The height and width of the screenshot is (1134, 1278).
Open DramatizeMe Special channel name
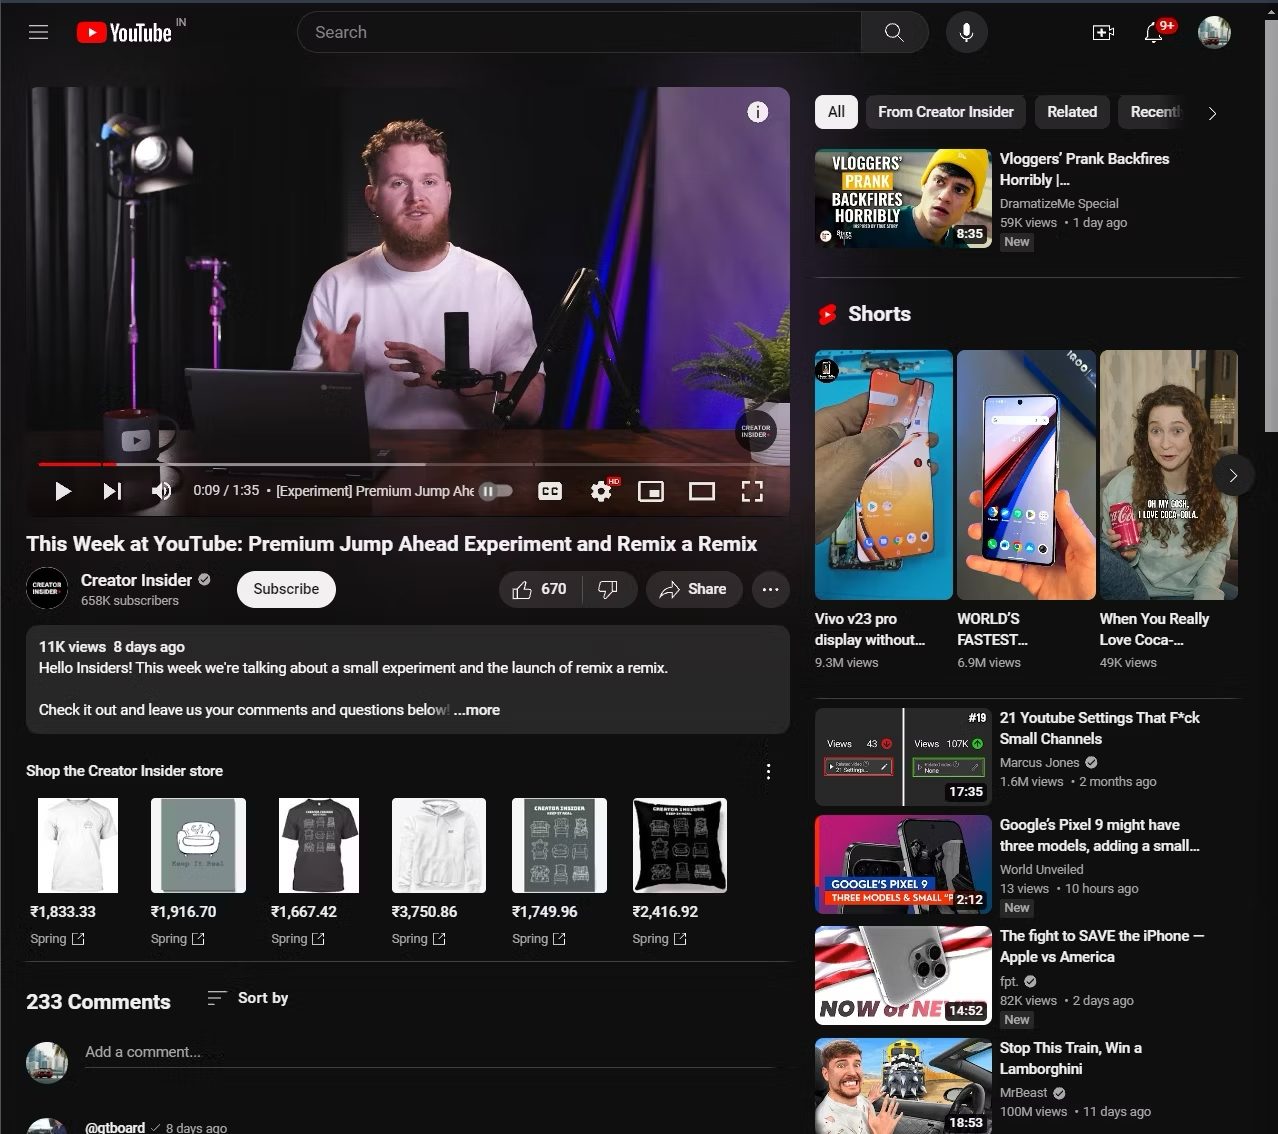pyautogui.click(x=1059, y=203)
